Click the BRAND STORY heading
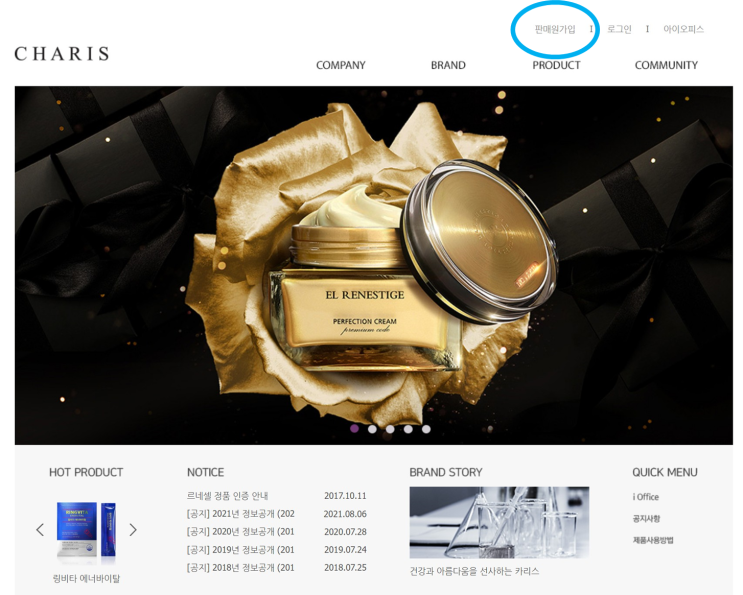The height and width of the screenshot is (595, 743). (446, 472)
